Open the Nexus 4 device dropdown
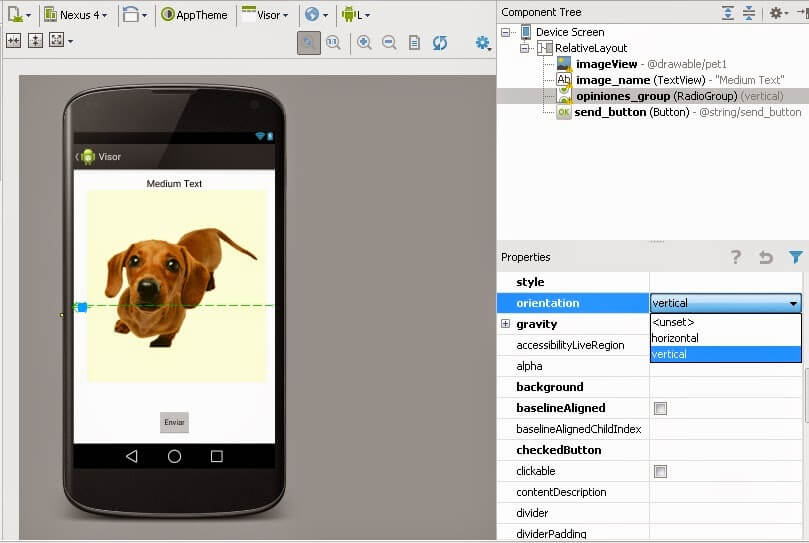 coord(76,15)
